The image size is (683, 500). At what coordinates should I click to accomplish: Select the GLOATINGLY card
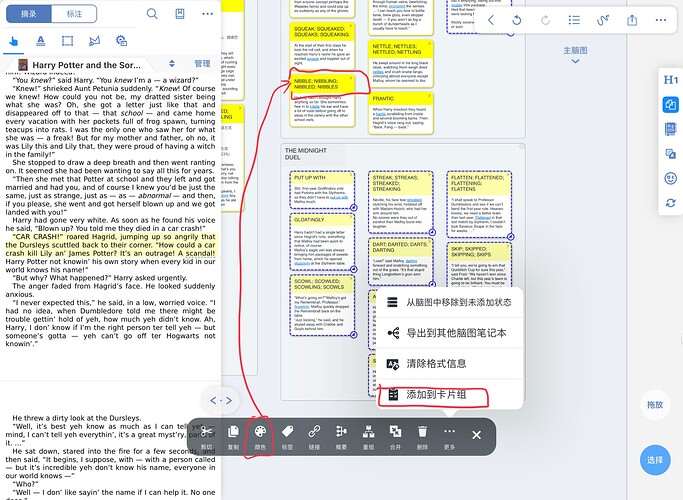point(322,242)
